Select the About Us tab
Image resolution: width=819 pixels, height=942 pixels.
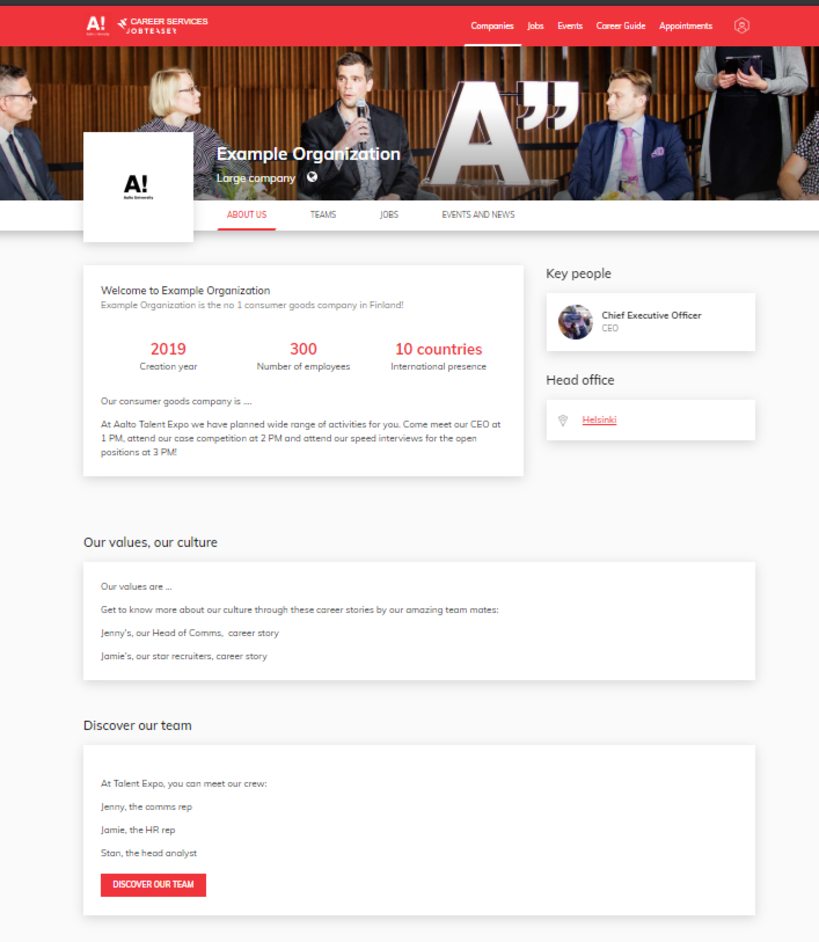(x=246, y=214)
